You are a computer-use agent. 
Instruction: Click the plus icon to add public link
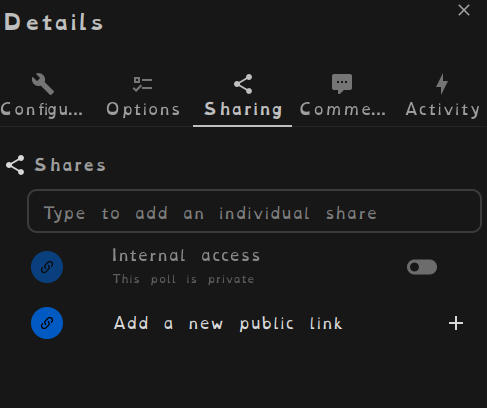456,323
